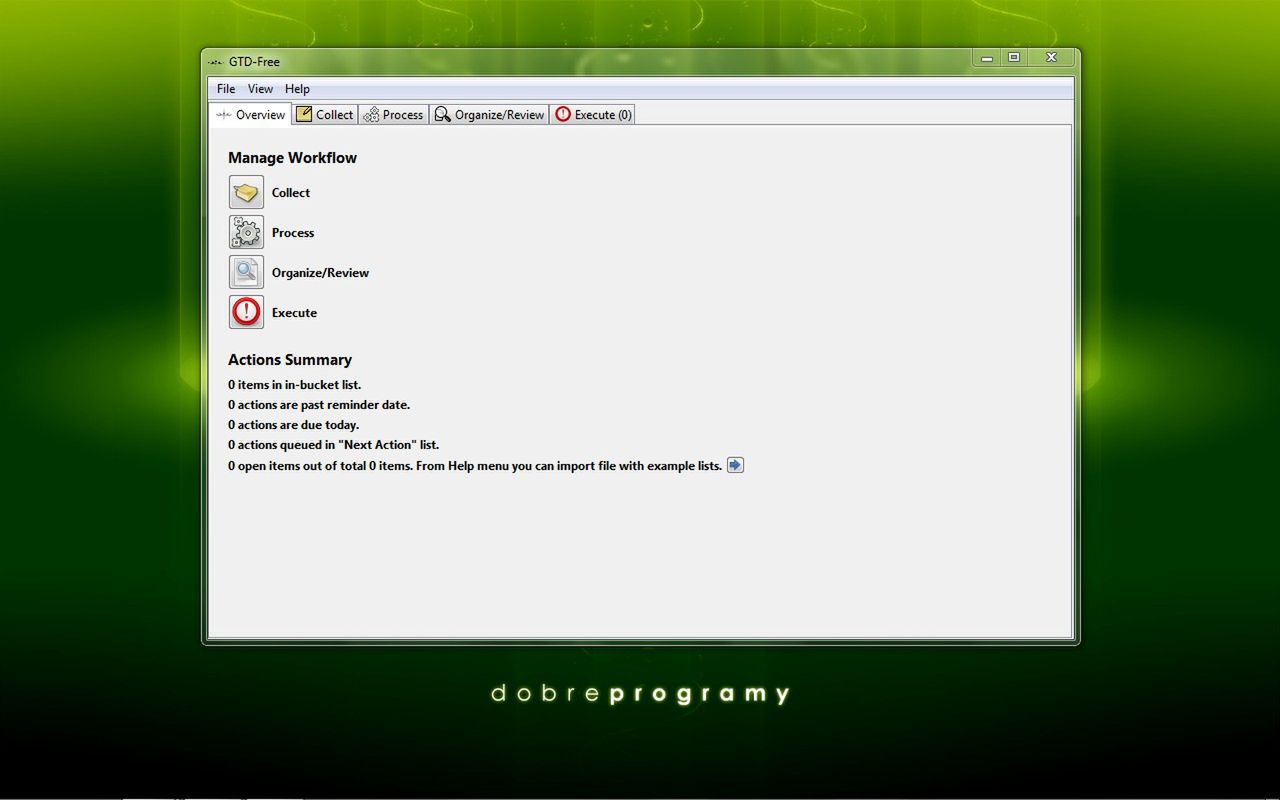The height and width of the screenshot is (800, 1280).
Task: Open the Help menu
Action: [297, 89]
